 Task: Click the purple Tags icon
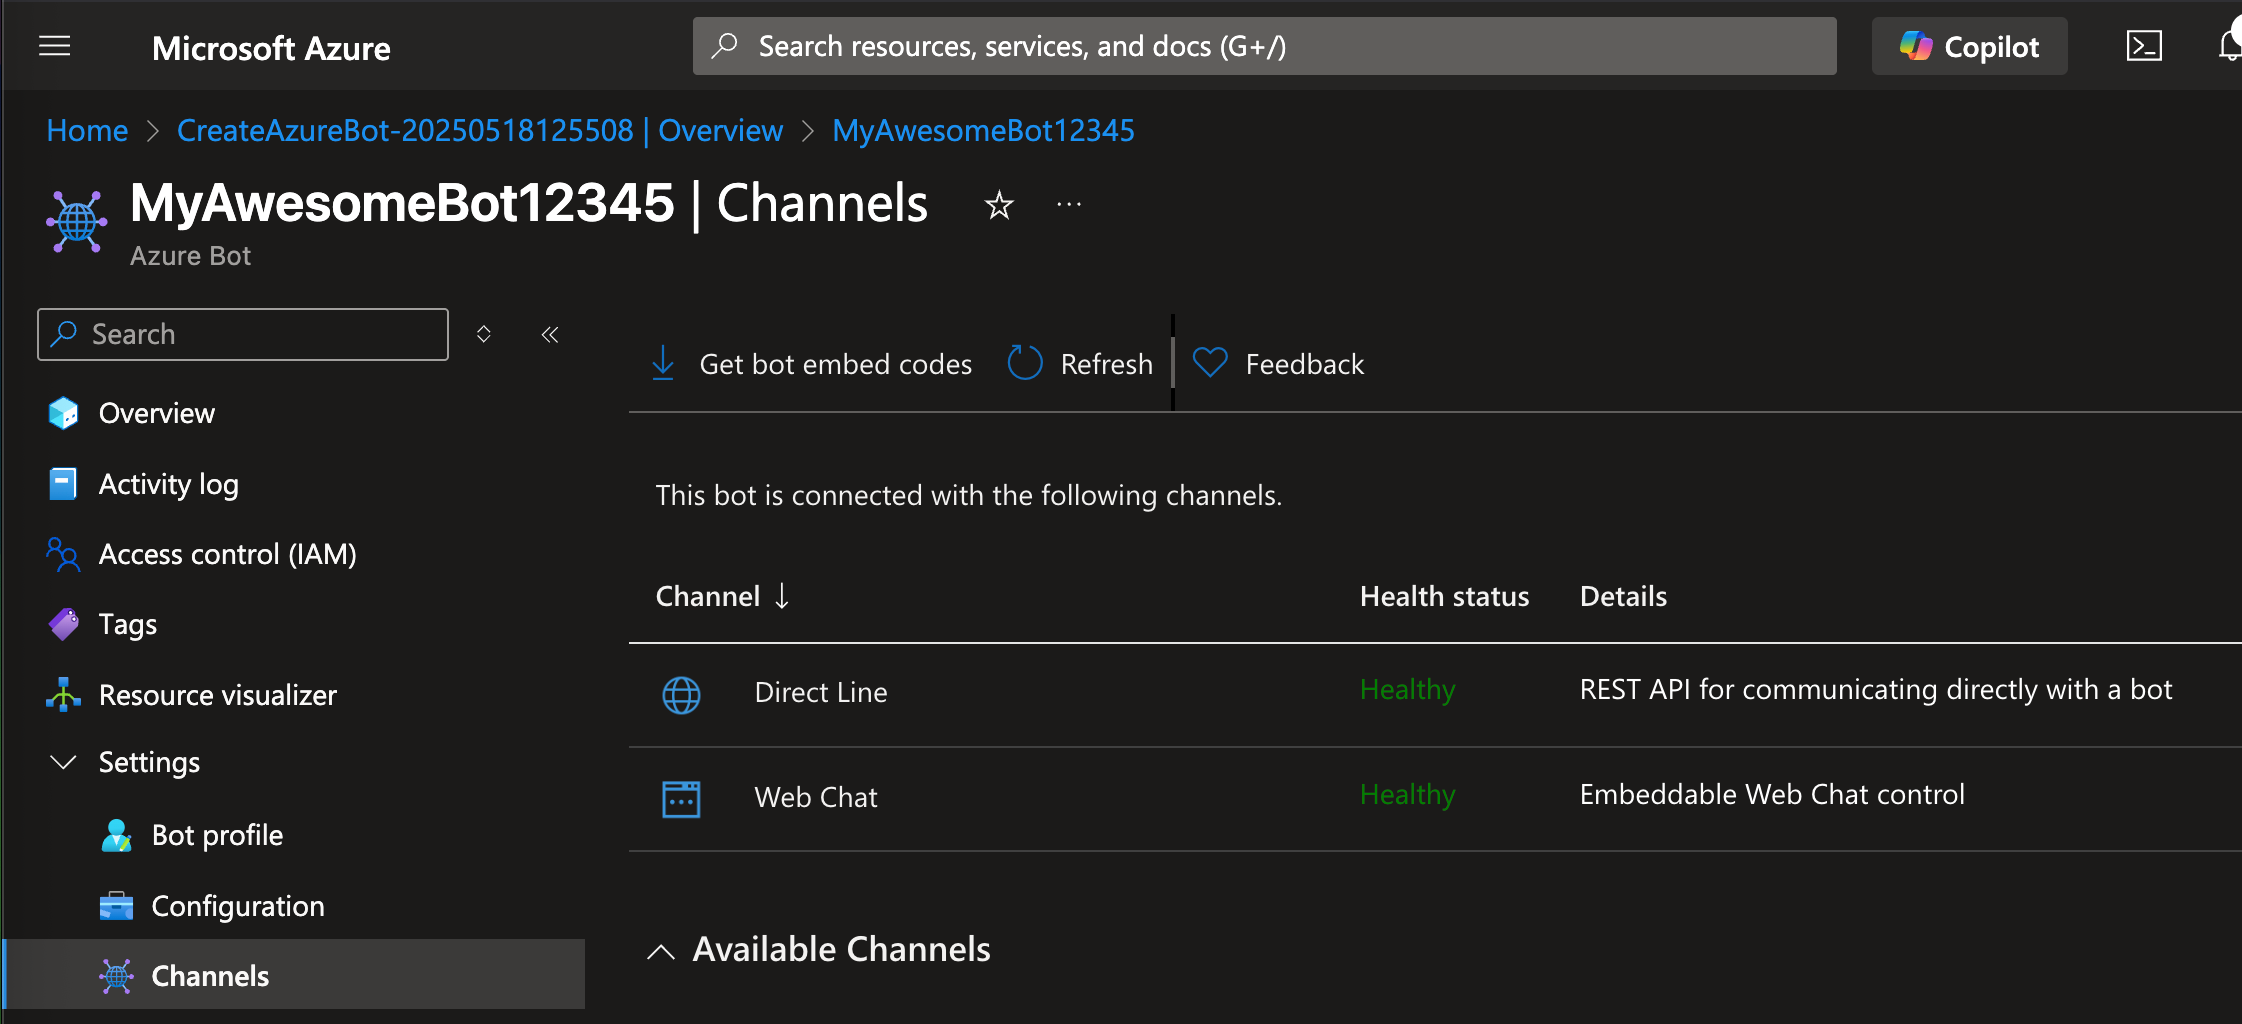(63, 624)
